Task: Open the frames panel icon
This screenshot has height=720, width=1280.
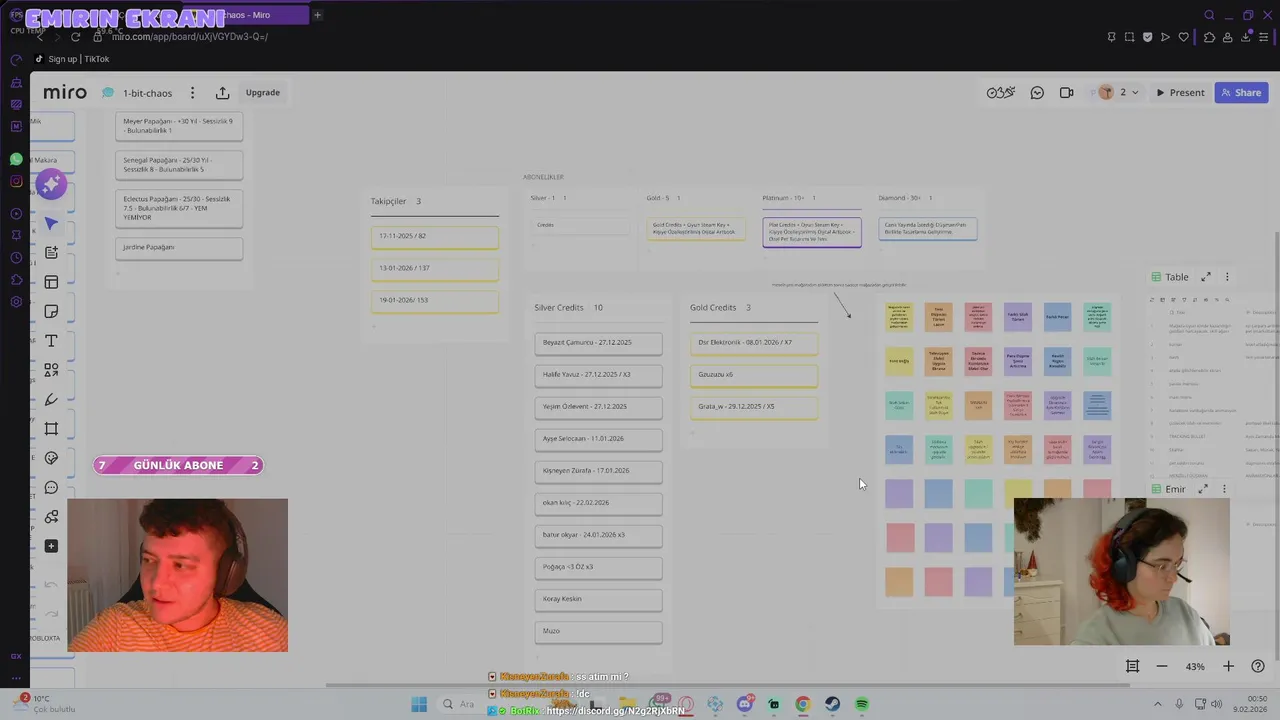Action: [1133, 666]
